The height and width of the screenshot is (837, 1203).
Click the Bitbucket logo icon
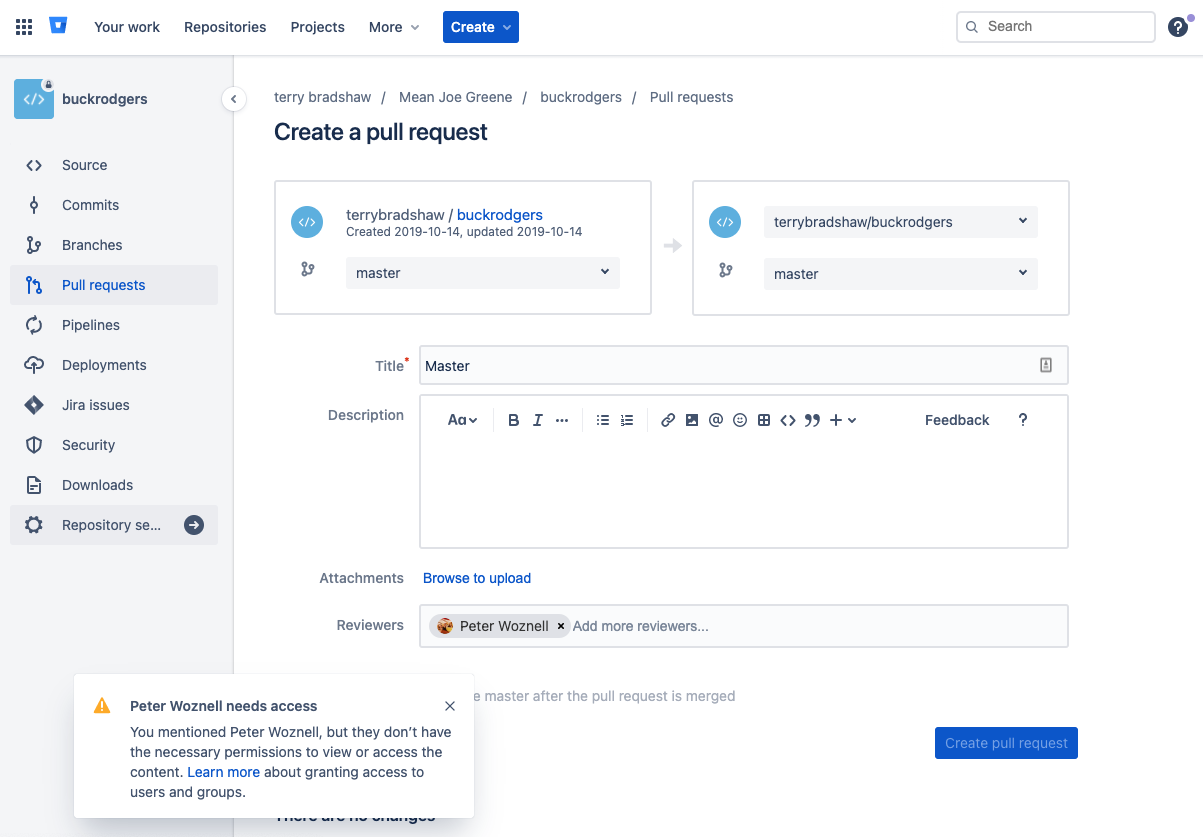pyautogui.click(x=58, y=26)
